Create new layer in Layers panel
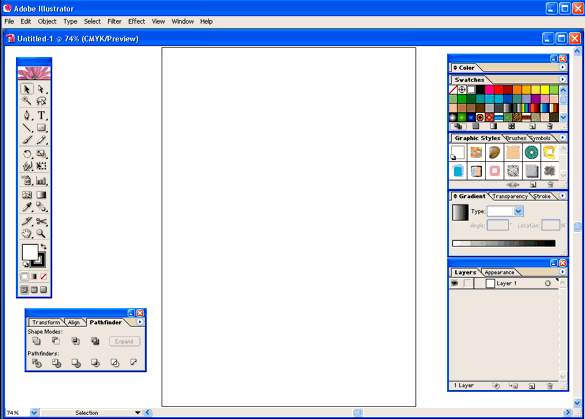This screenshot has width=585, height=419. (532, 386)
